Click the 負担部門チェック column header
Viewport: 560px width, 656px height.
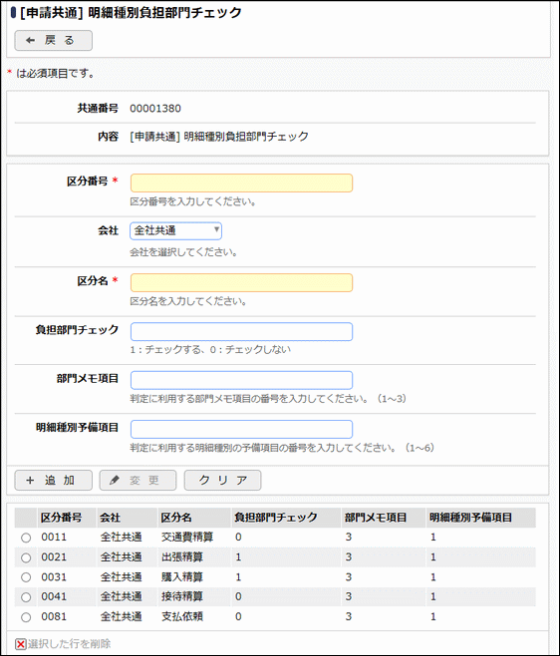point(276,518)
